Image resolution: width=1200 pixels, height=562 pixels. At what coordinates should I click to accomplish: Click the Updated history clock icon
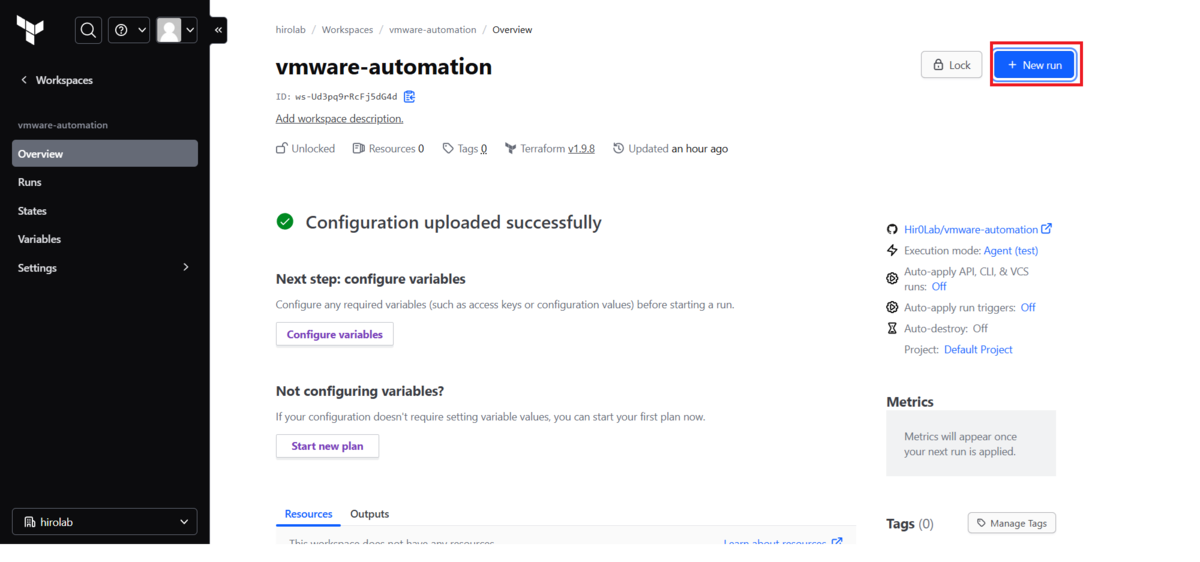tap(619, 149)
